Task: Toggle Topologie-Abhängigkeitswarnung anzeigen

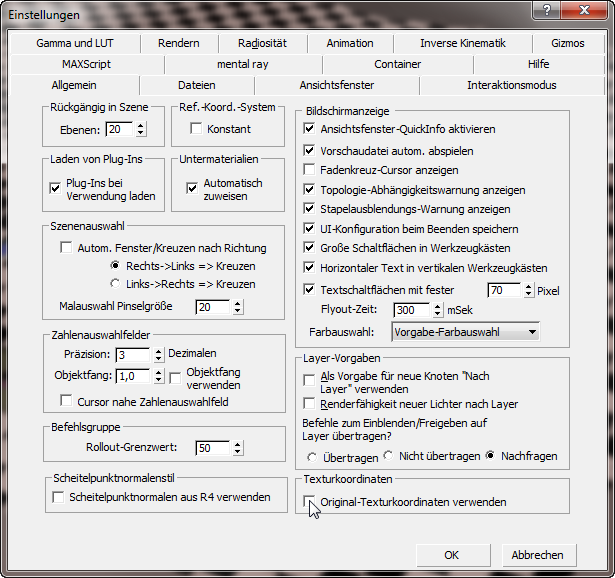Action: pos(309,189)
